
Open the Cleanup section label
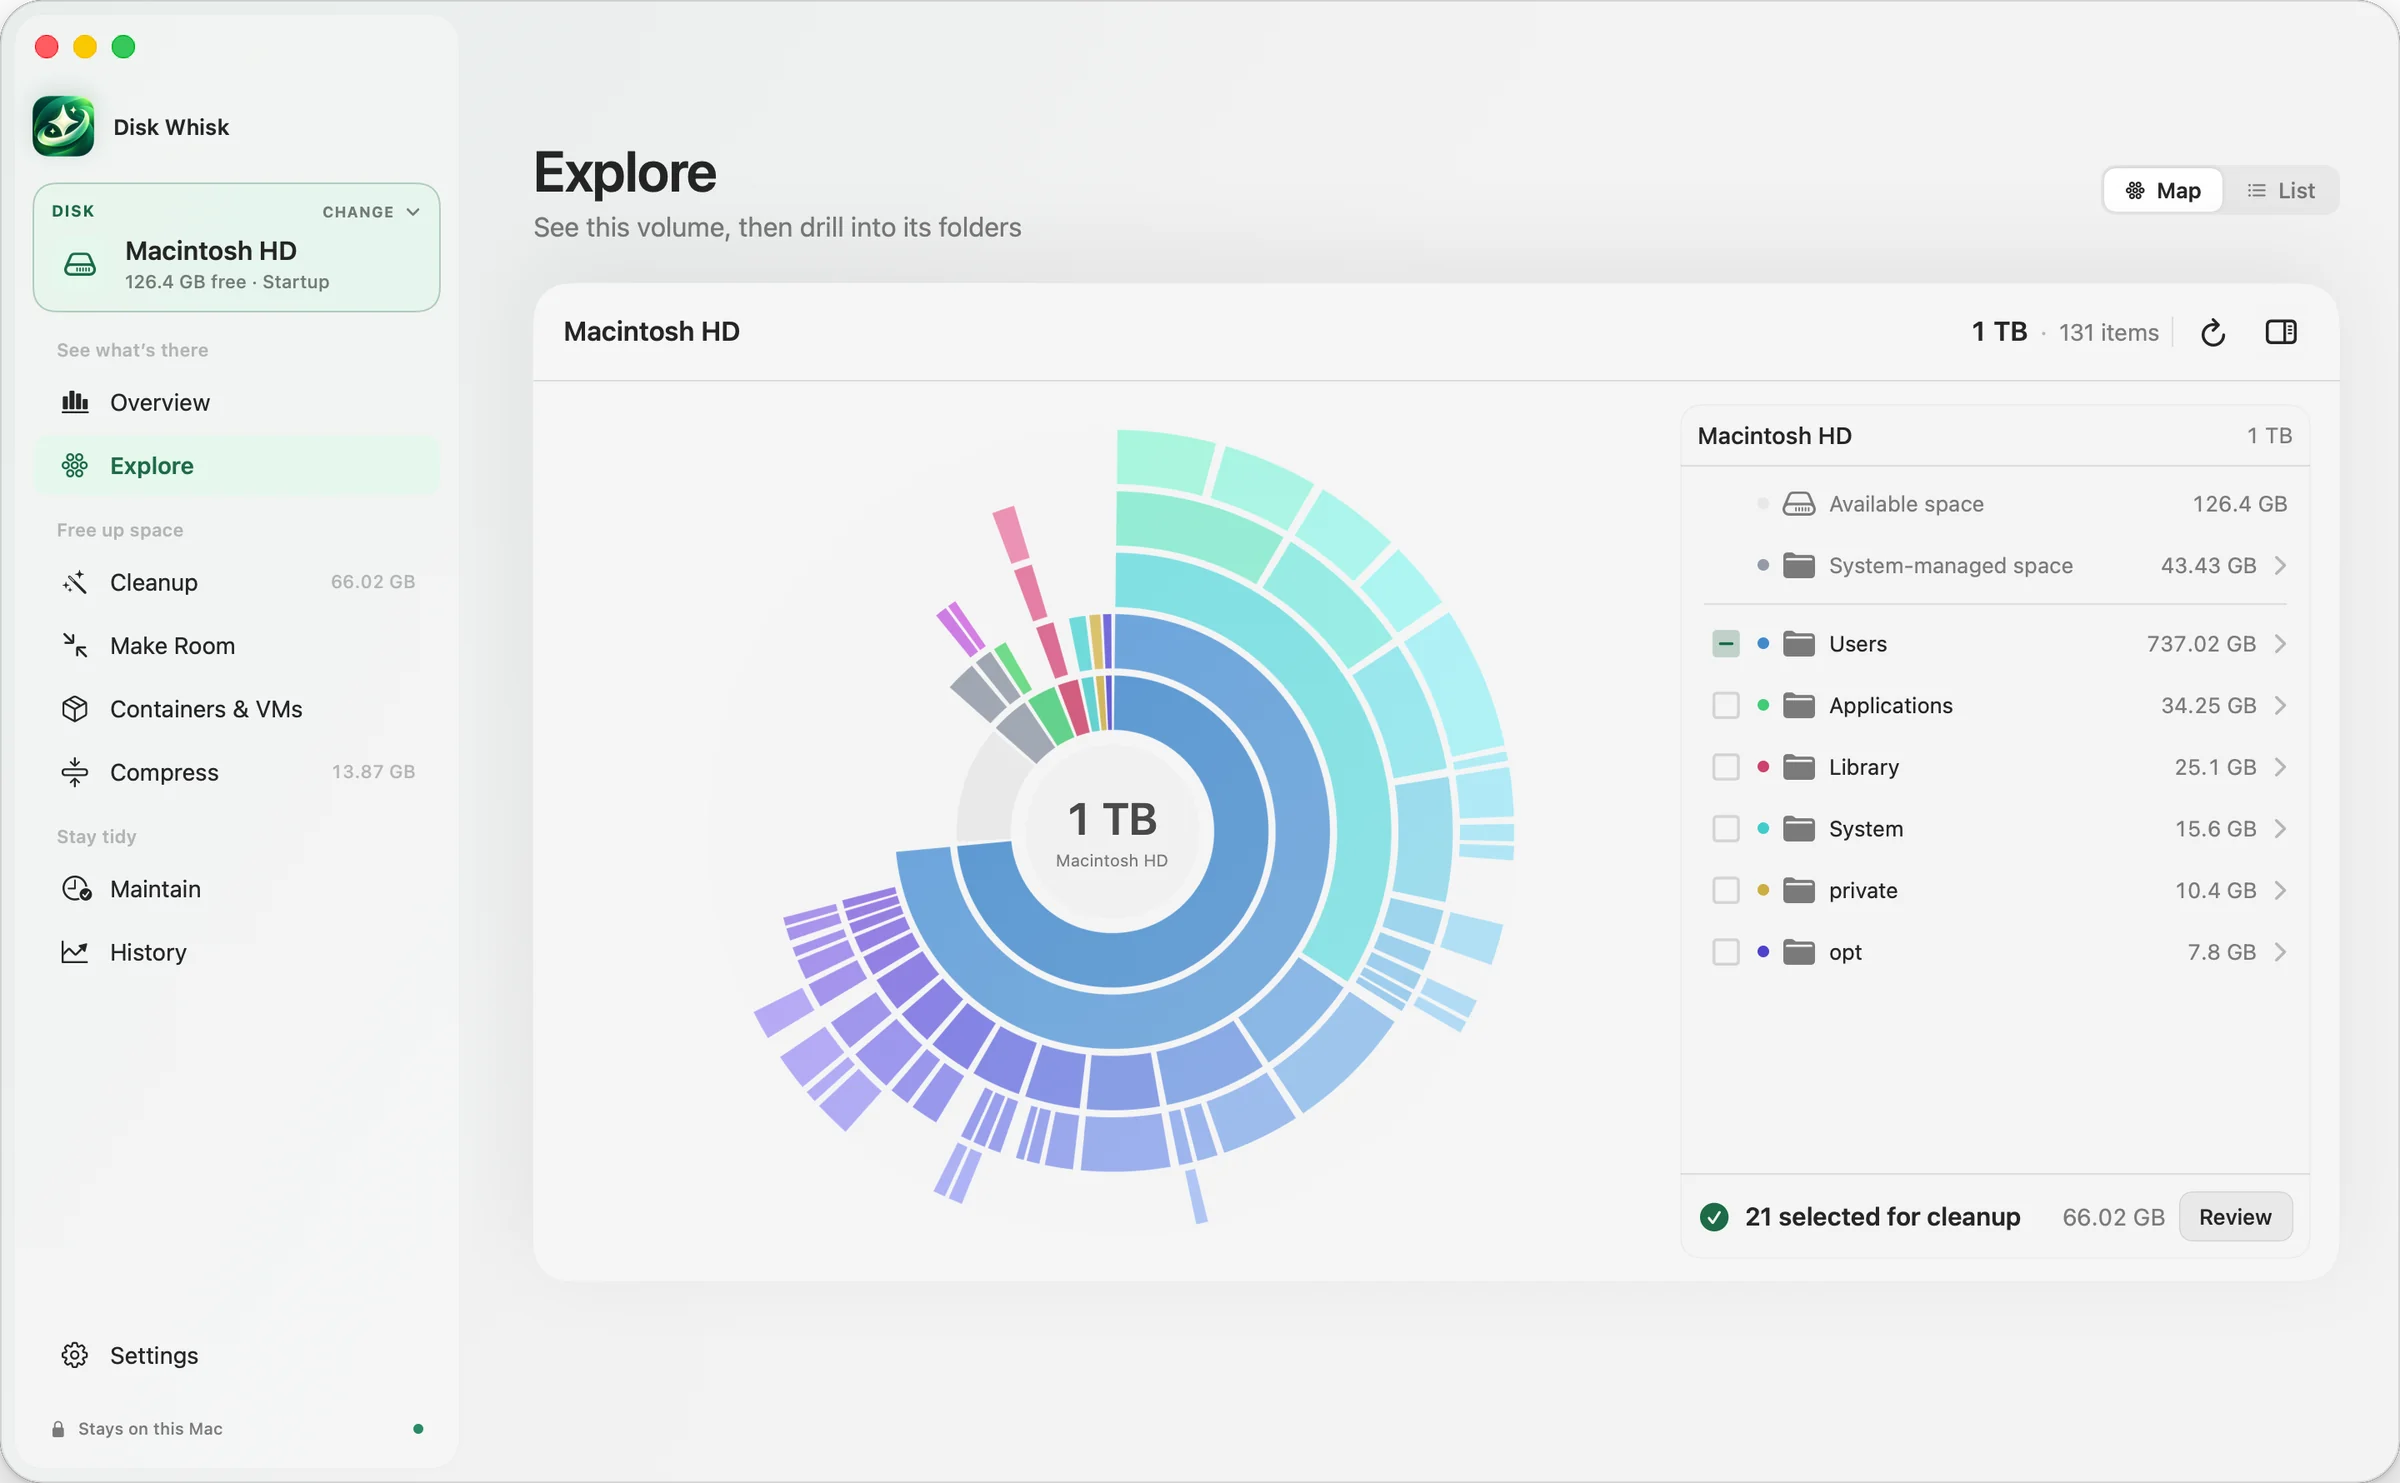[154, 582]
